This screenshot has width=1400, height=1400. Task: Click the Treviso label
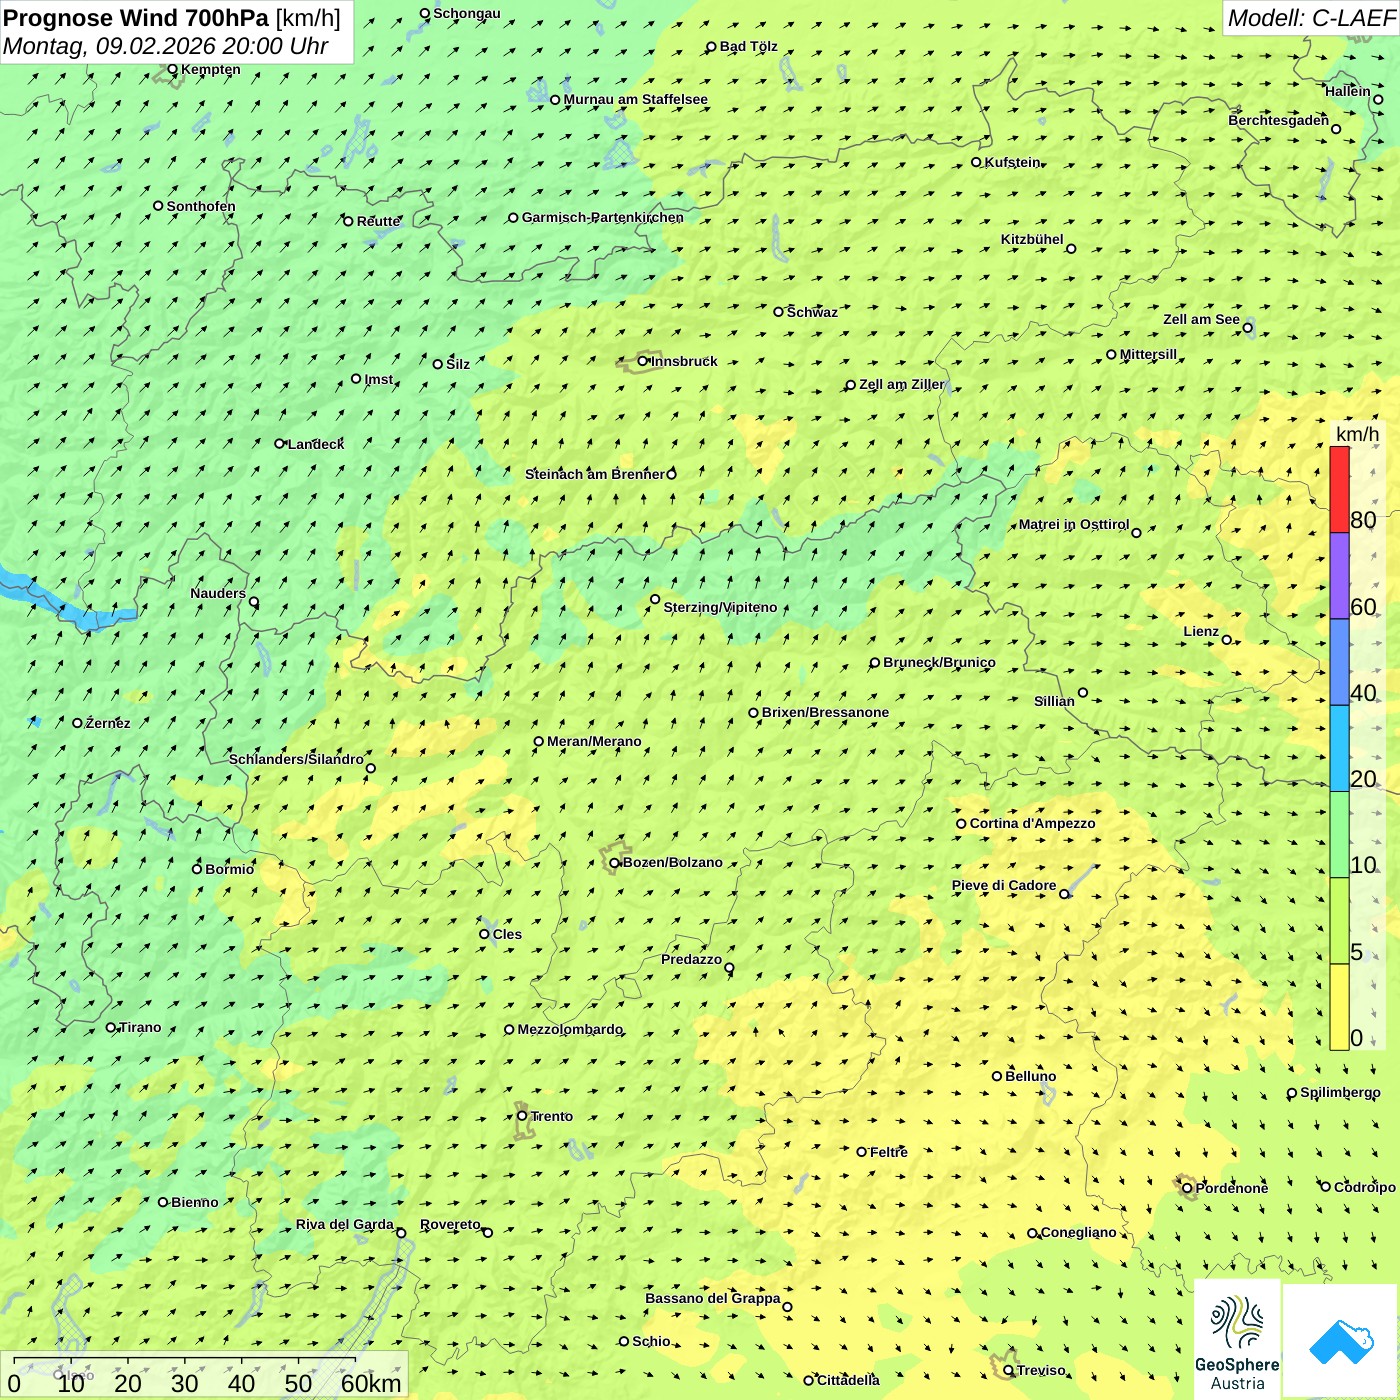pyautogui.click(x=1041, y=1370)
